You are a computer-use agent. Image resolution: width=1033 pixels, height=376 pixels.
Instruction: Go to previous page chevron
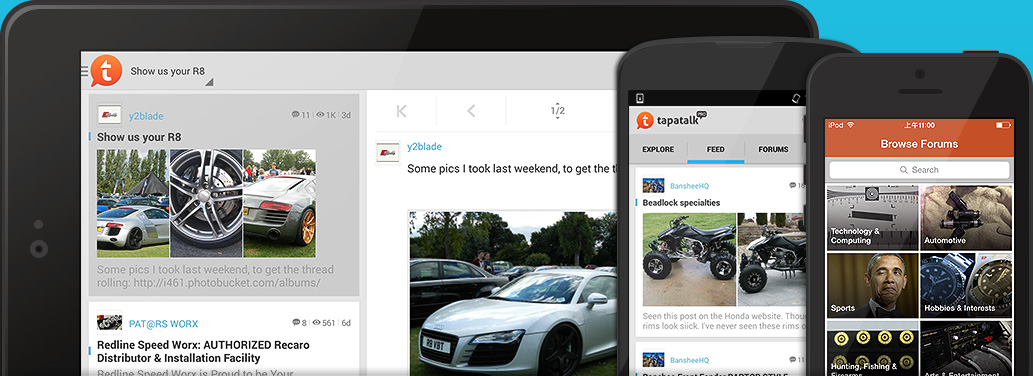(x=471, y=111)
